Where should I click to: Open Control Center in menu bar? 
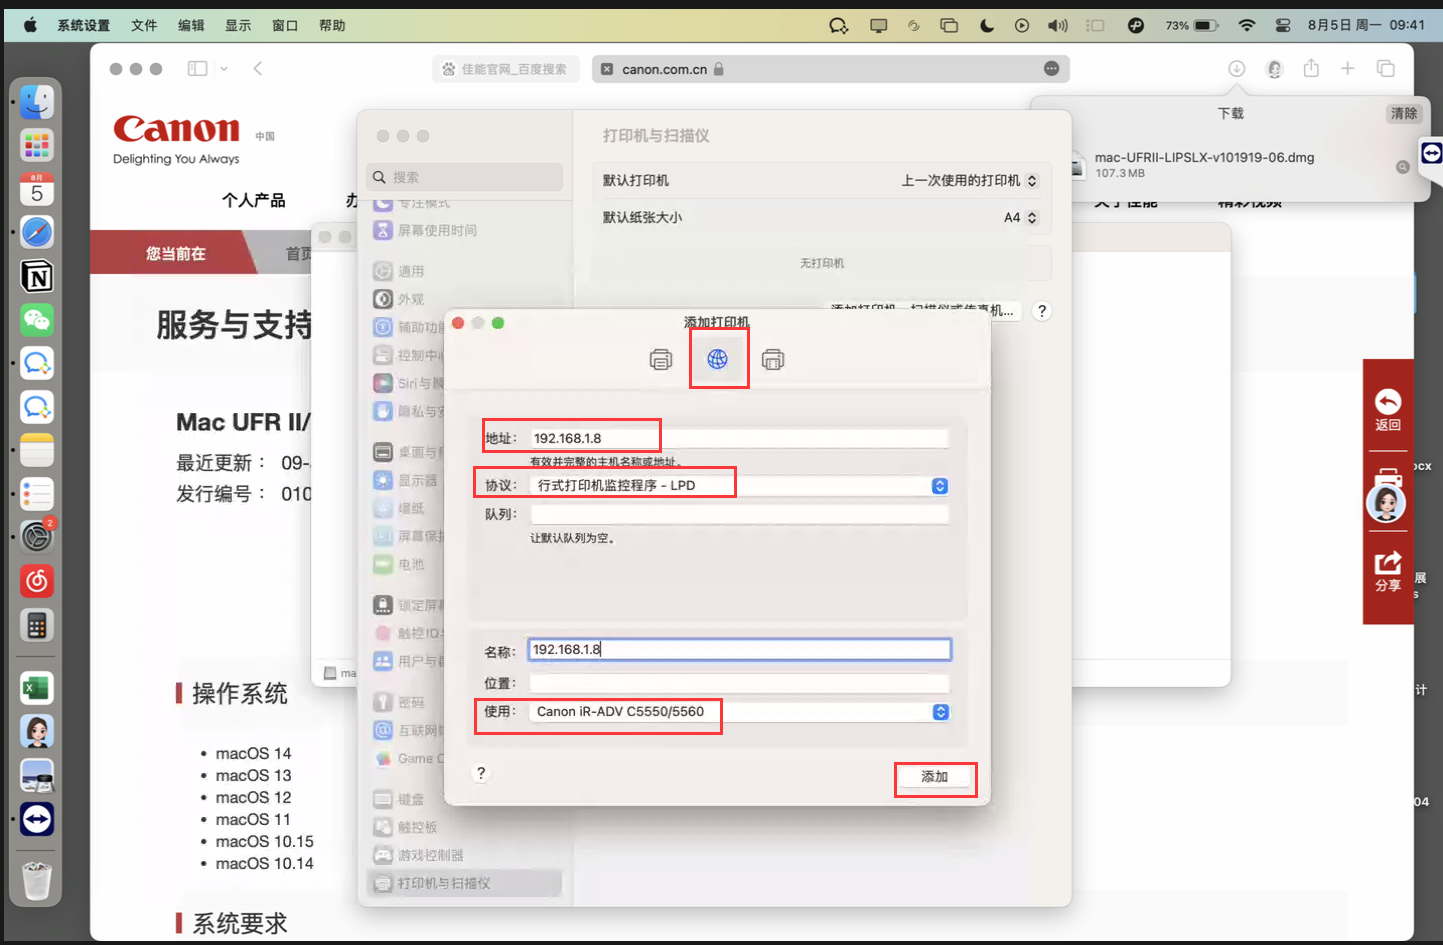(x=1283, y=26)
